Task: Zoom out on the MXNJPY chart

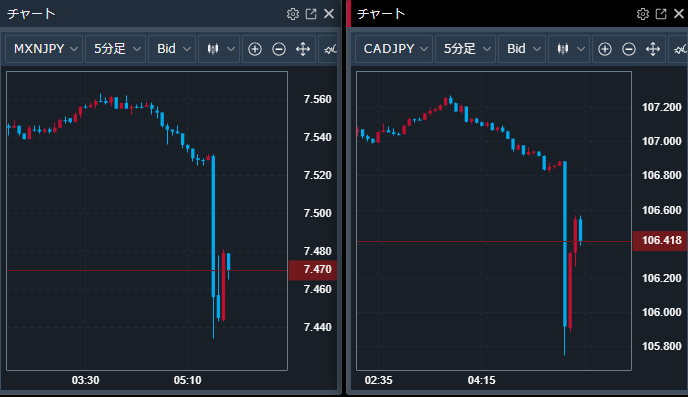Action: click(x=279, y=49)
